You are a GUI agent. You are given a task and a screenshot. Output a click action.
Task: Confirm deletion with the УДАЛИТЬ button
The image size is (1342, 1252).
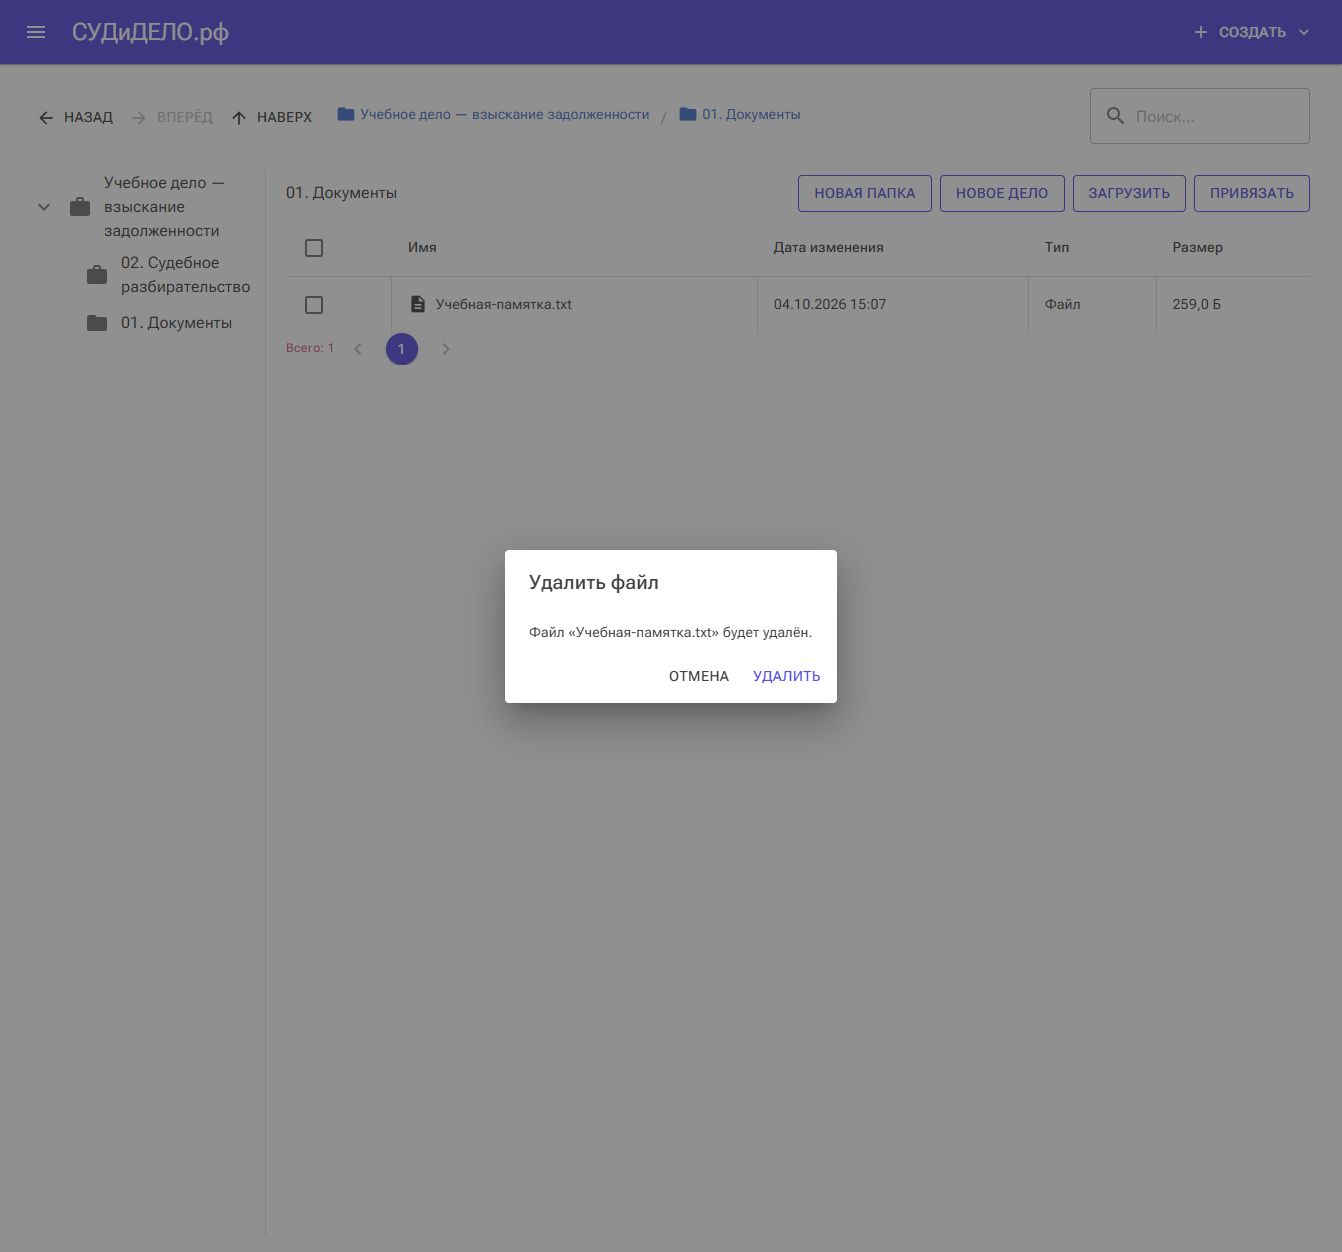(x=786, y=676)
